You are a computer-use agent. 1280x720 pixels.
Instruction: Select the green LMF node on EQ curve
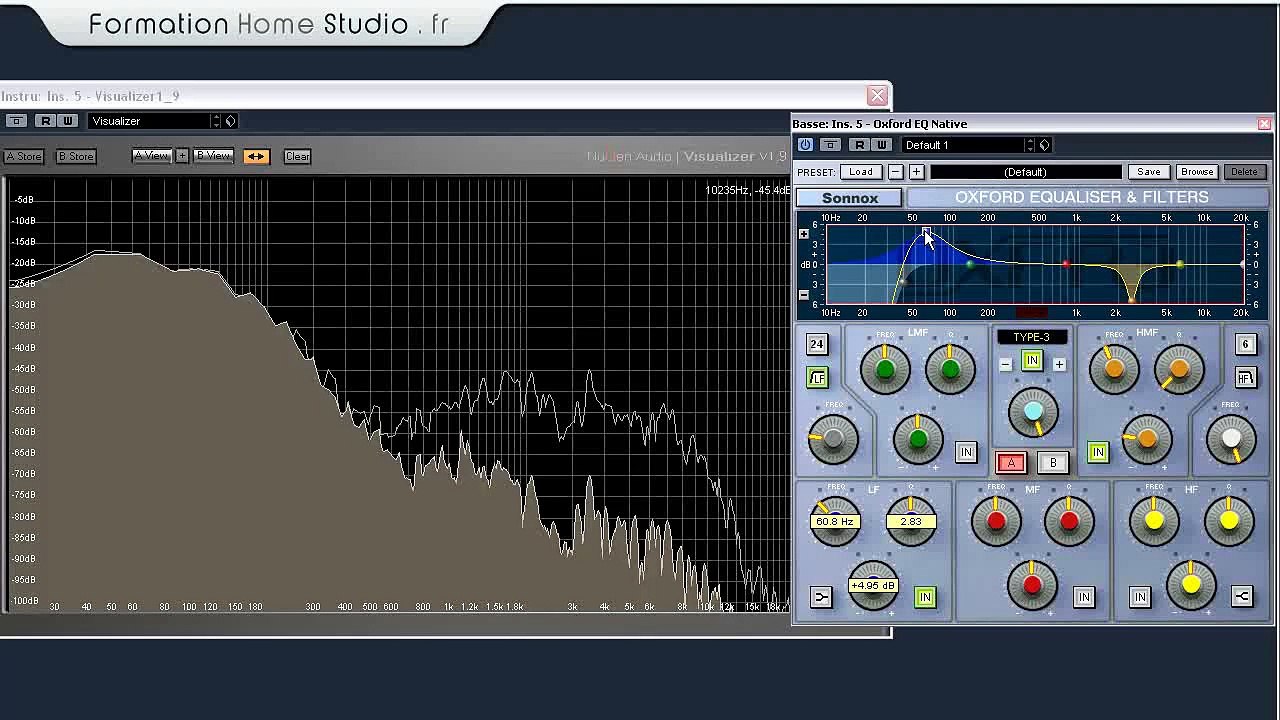click(969, 264)
